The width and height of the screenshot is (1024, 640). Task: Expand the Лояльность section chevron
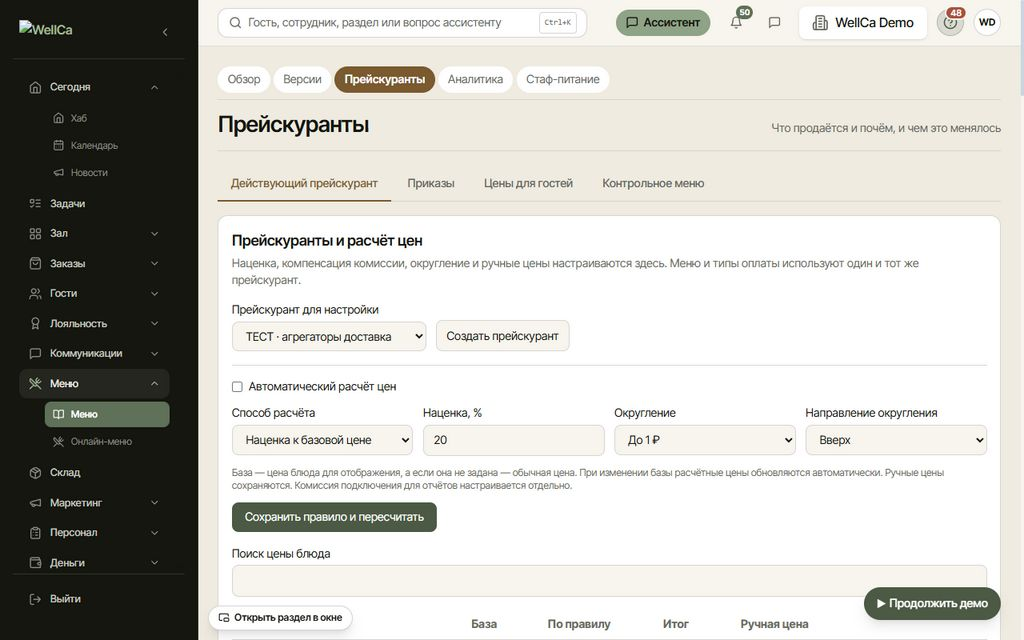(x=155, y=323)
